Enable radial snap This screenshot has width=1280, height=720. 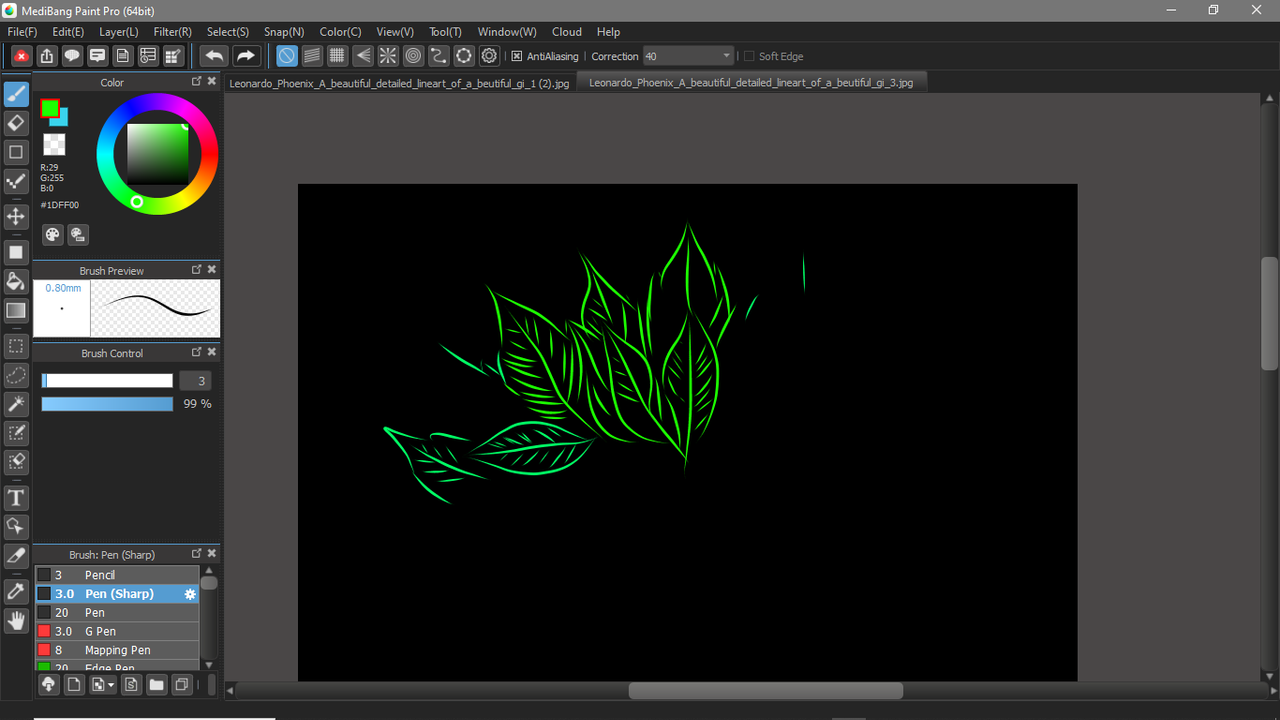click(x=388, y=56)
